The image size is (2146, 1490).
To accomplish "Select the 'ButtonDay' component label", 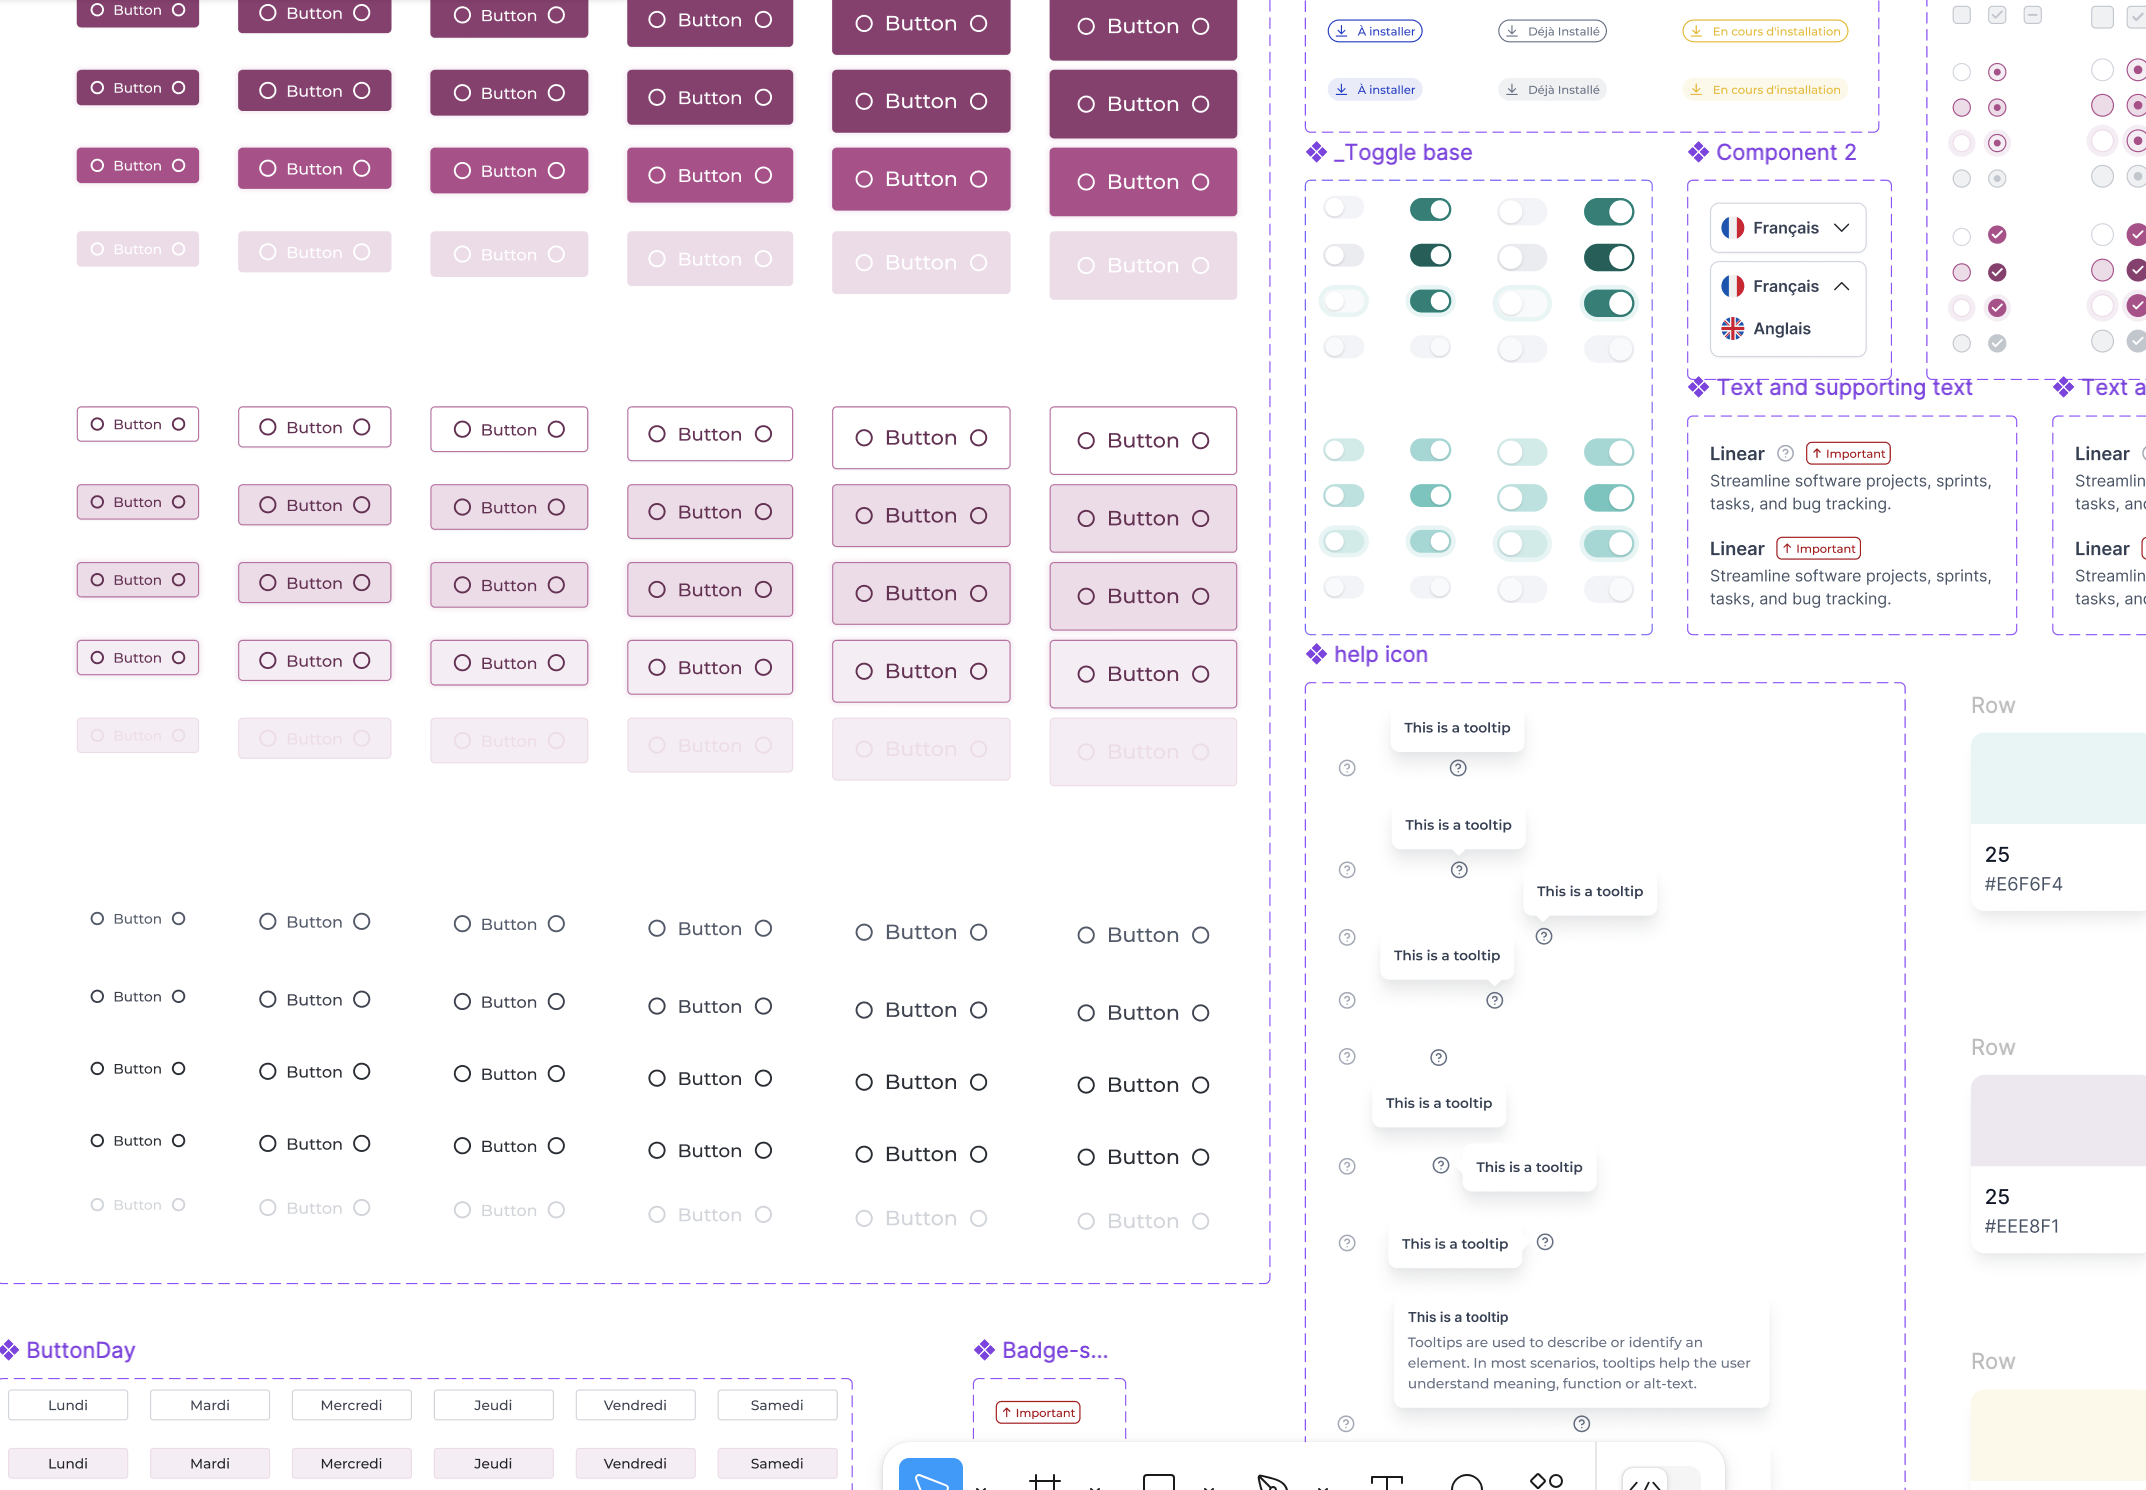I will pos(81,1350).
